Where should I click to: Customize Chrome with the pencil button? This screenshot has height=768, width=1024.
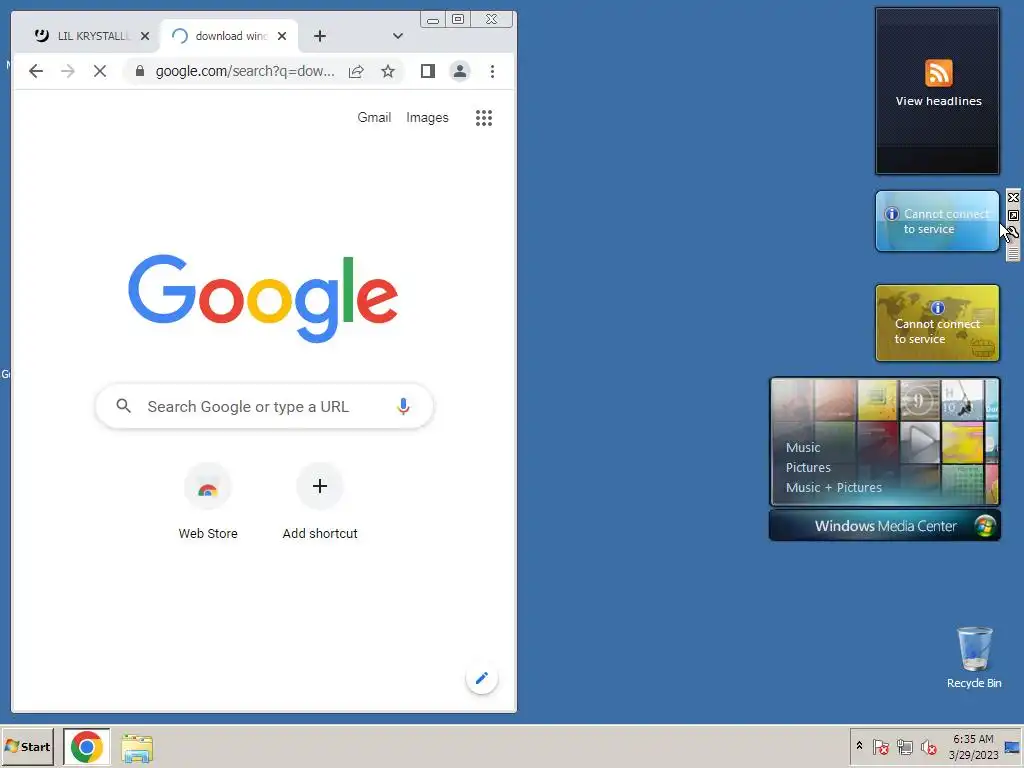(482, 679)
